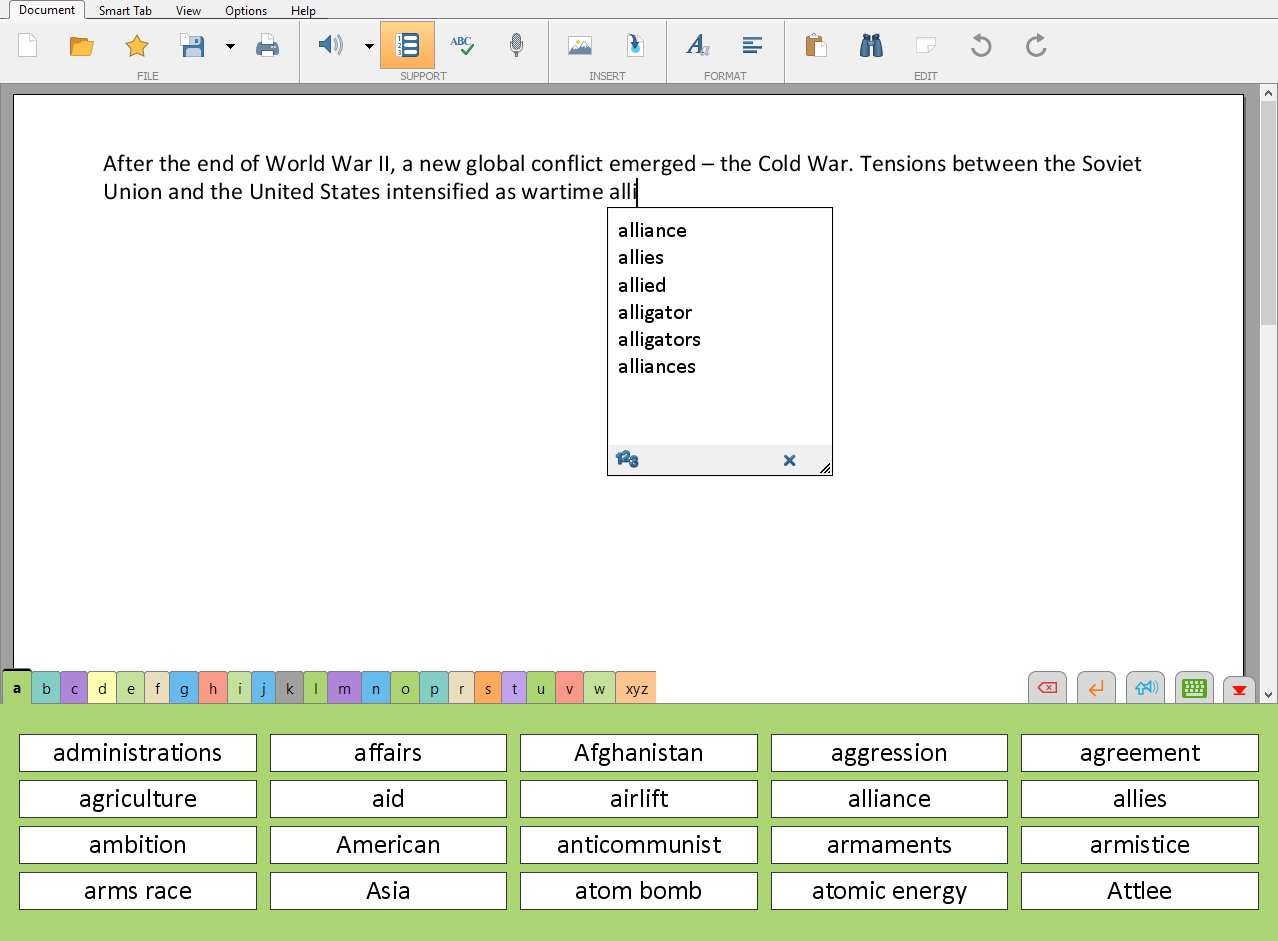Insert the word 'armistice' from grid
This screenshot has height=941, width=1278.
pyautogui.click(x=1140, y=845)
